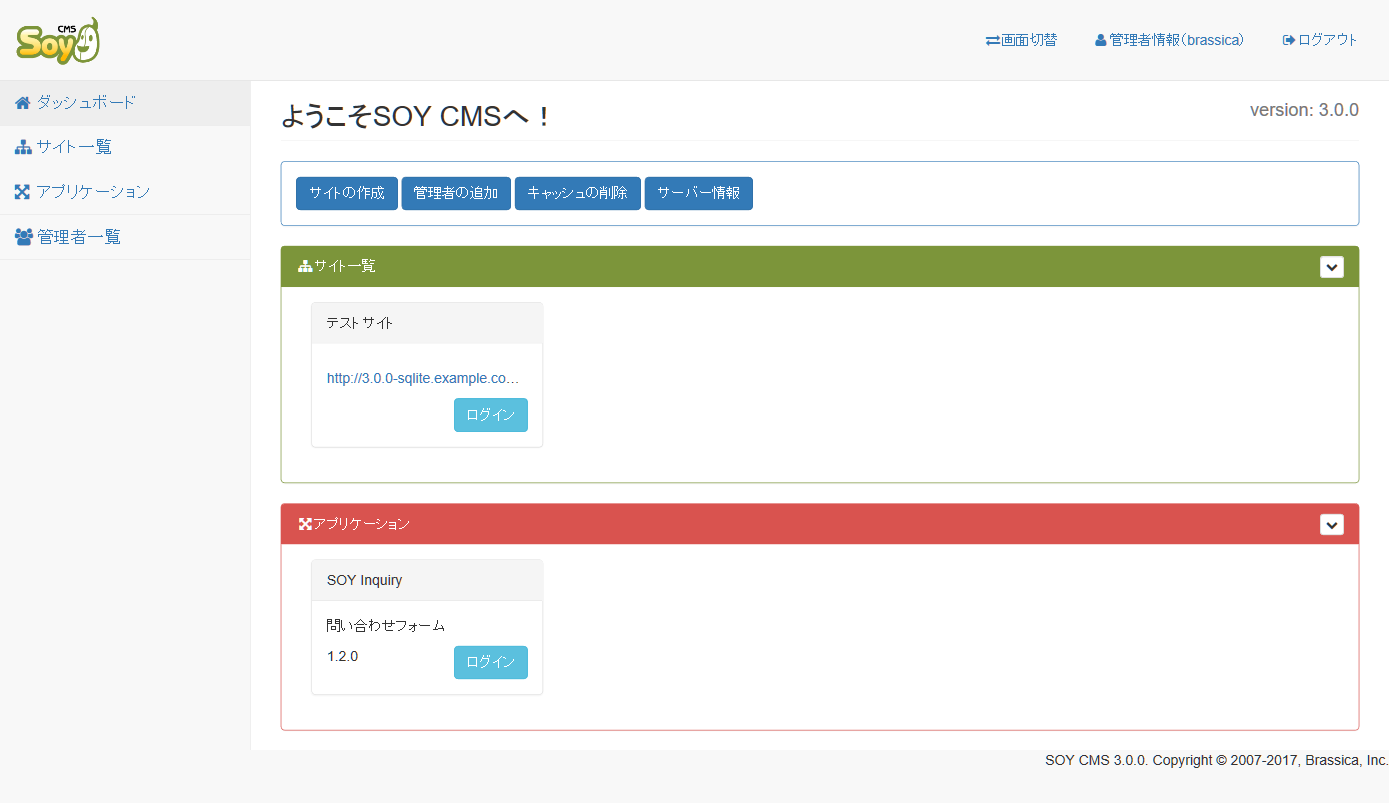The image size is (1389, 803).
Task: Click the 1.2.0 version text
Action: (342, 657)
